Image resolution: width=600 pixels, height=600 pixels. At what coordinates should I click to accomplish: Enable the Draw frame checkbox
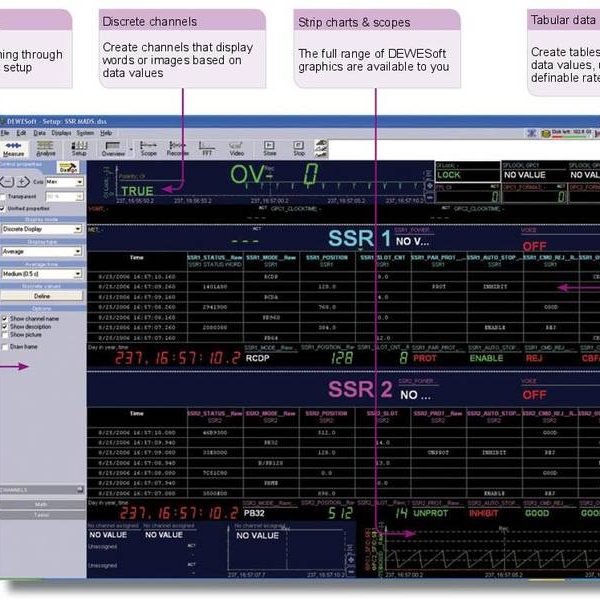pyautogui.click(x=5, y=347)
